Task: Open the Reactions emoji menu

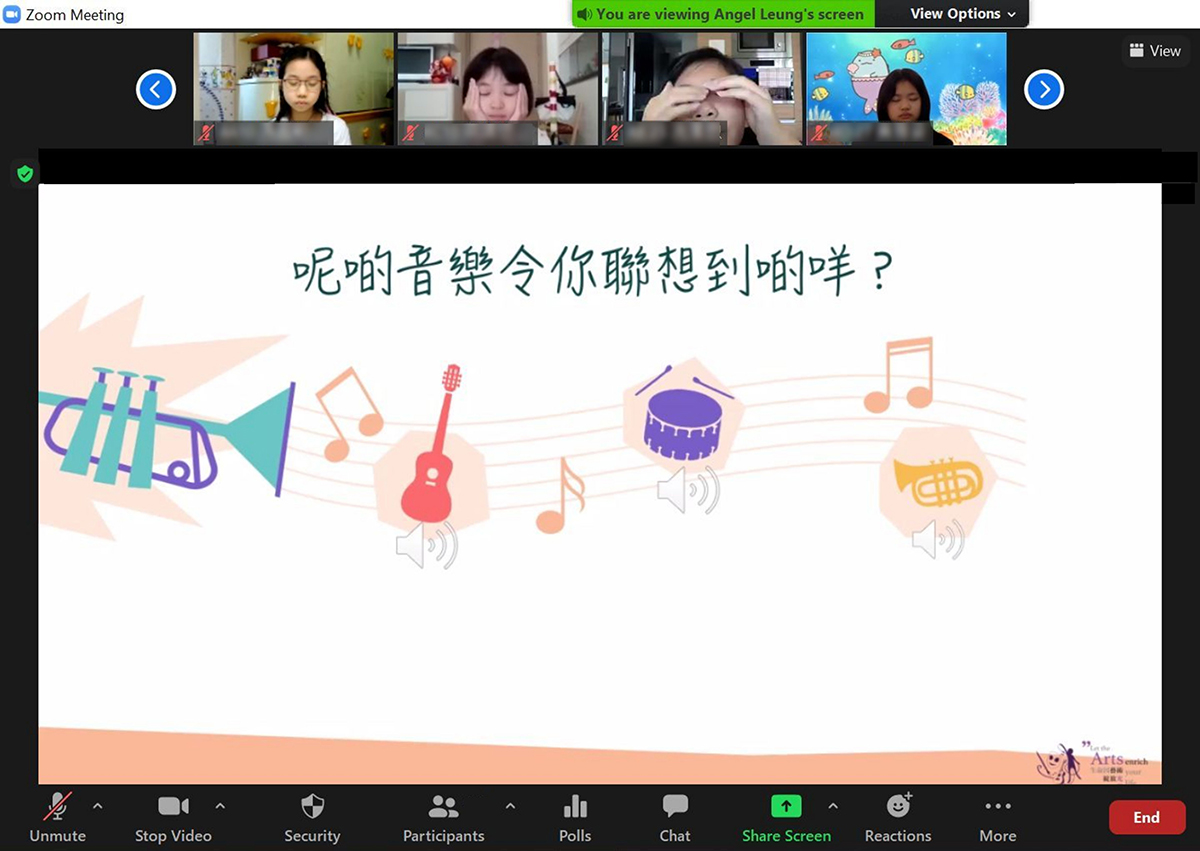Action: 898,817
